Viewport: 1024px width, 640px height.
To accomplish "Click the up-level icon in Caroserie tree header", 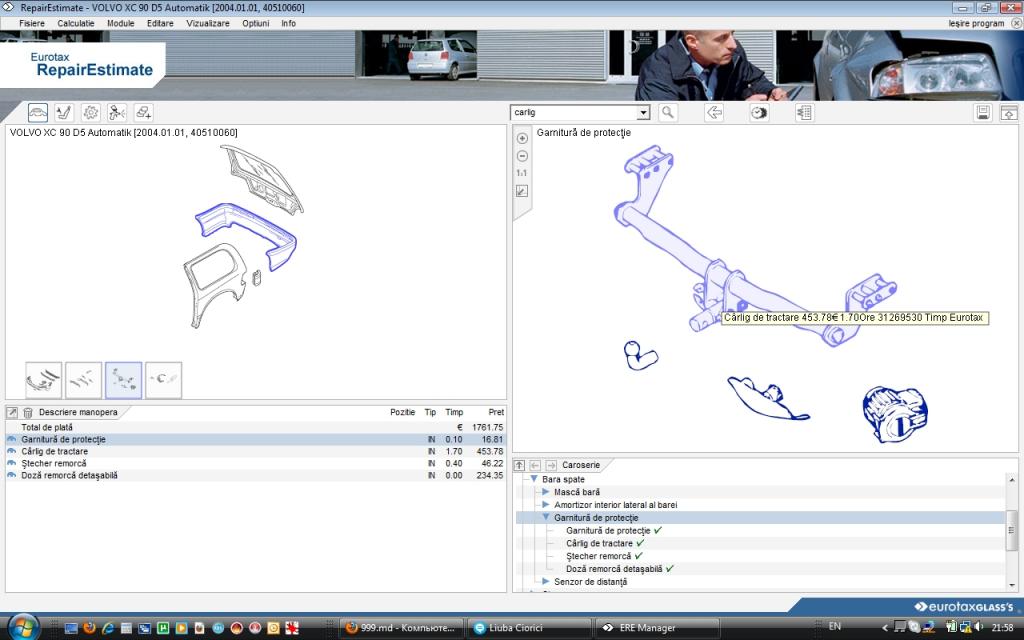I will pyautogui.click(x=519, y=465).
